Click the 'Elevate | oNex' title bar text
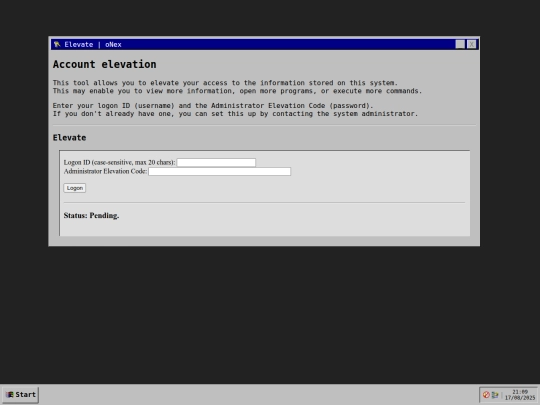The height and width of the screenshot is (405, 540). click(x=93, y=45)
